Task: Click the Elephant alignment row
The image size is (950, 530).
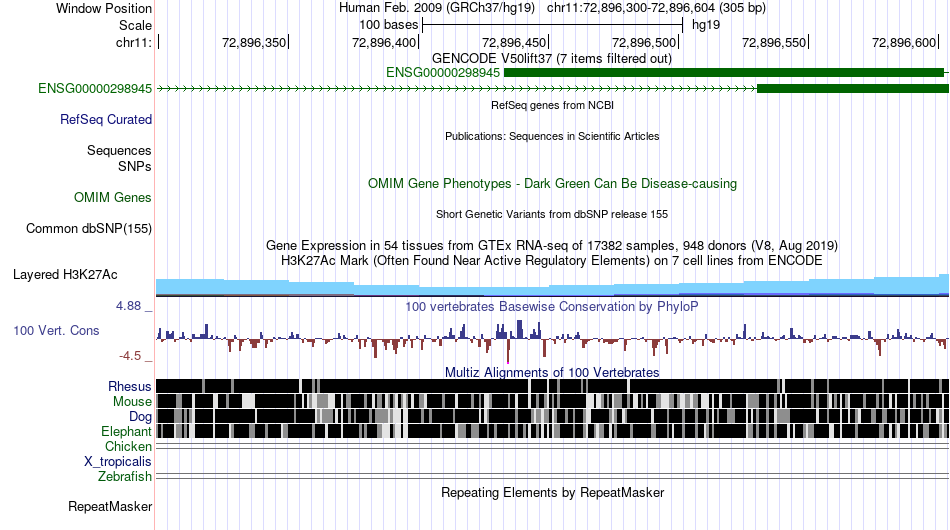Action: tap(553, 431)
